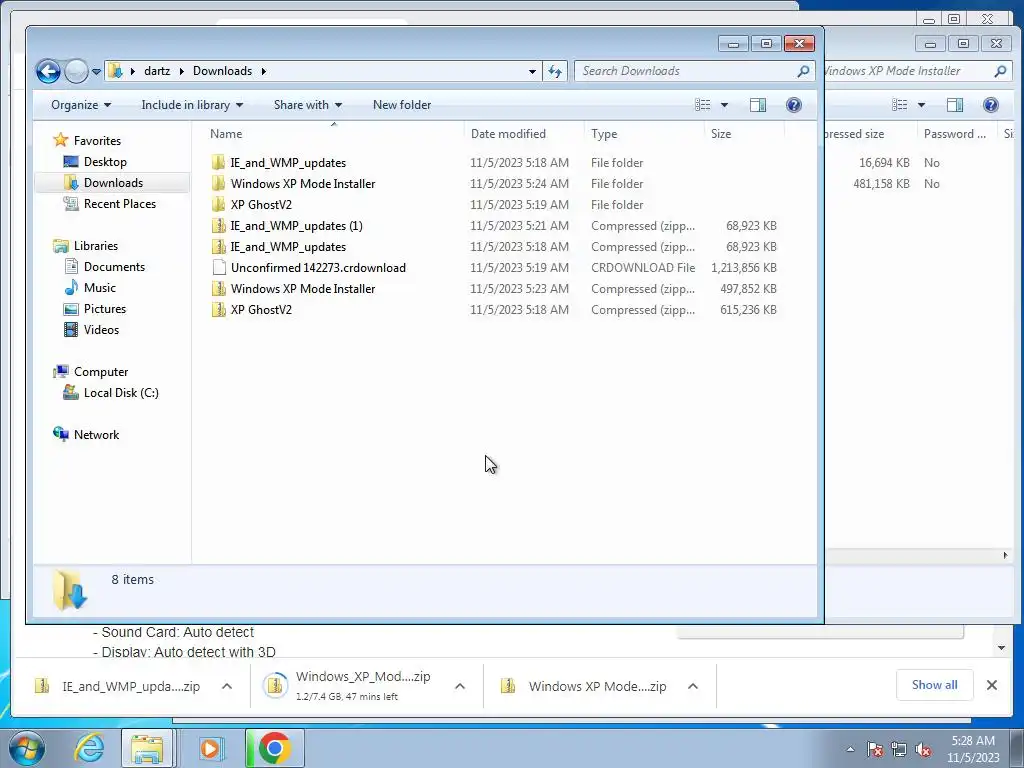Select XP GhostV2 compressed zip icon
The height and width of the screenshot is (768, 1024).
(219, 310)
